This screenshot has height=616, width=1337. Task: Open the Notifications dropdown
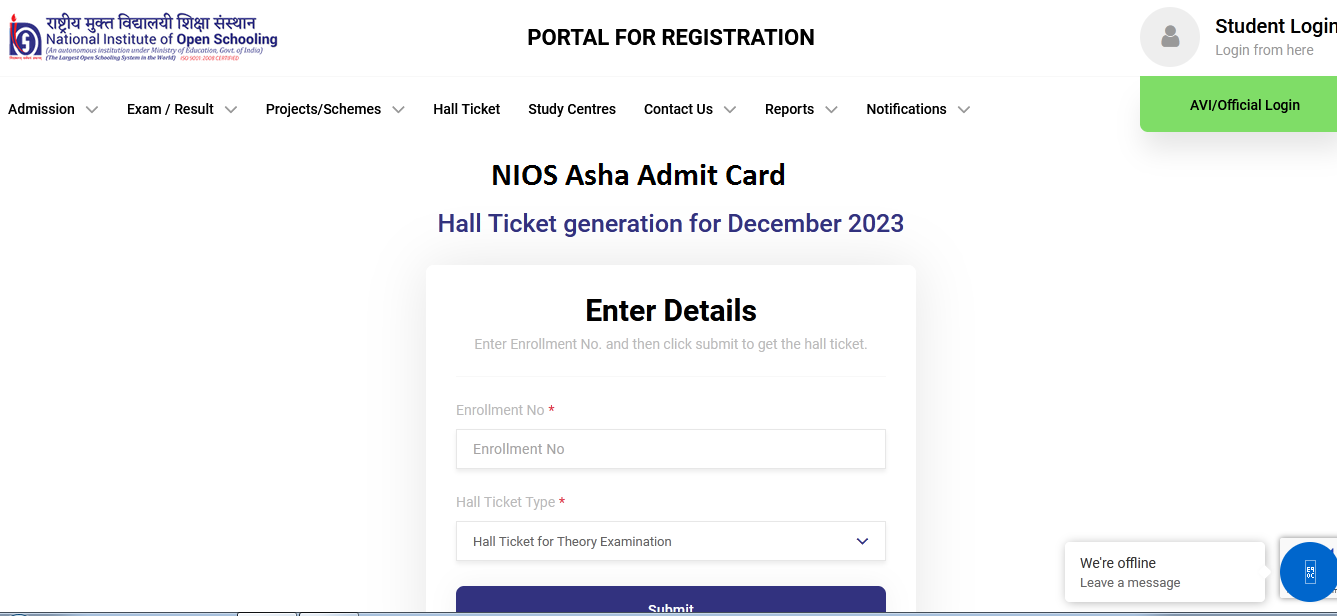916,109
